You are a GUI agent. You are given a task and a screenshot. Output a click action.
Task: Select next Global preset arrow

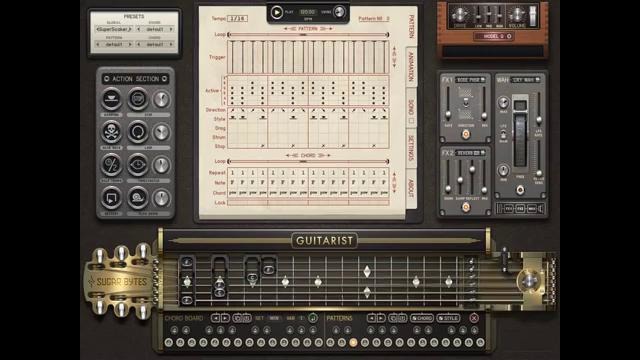point(130,29)
